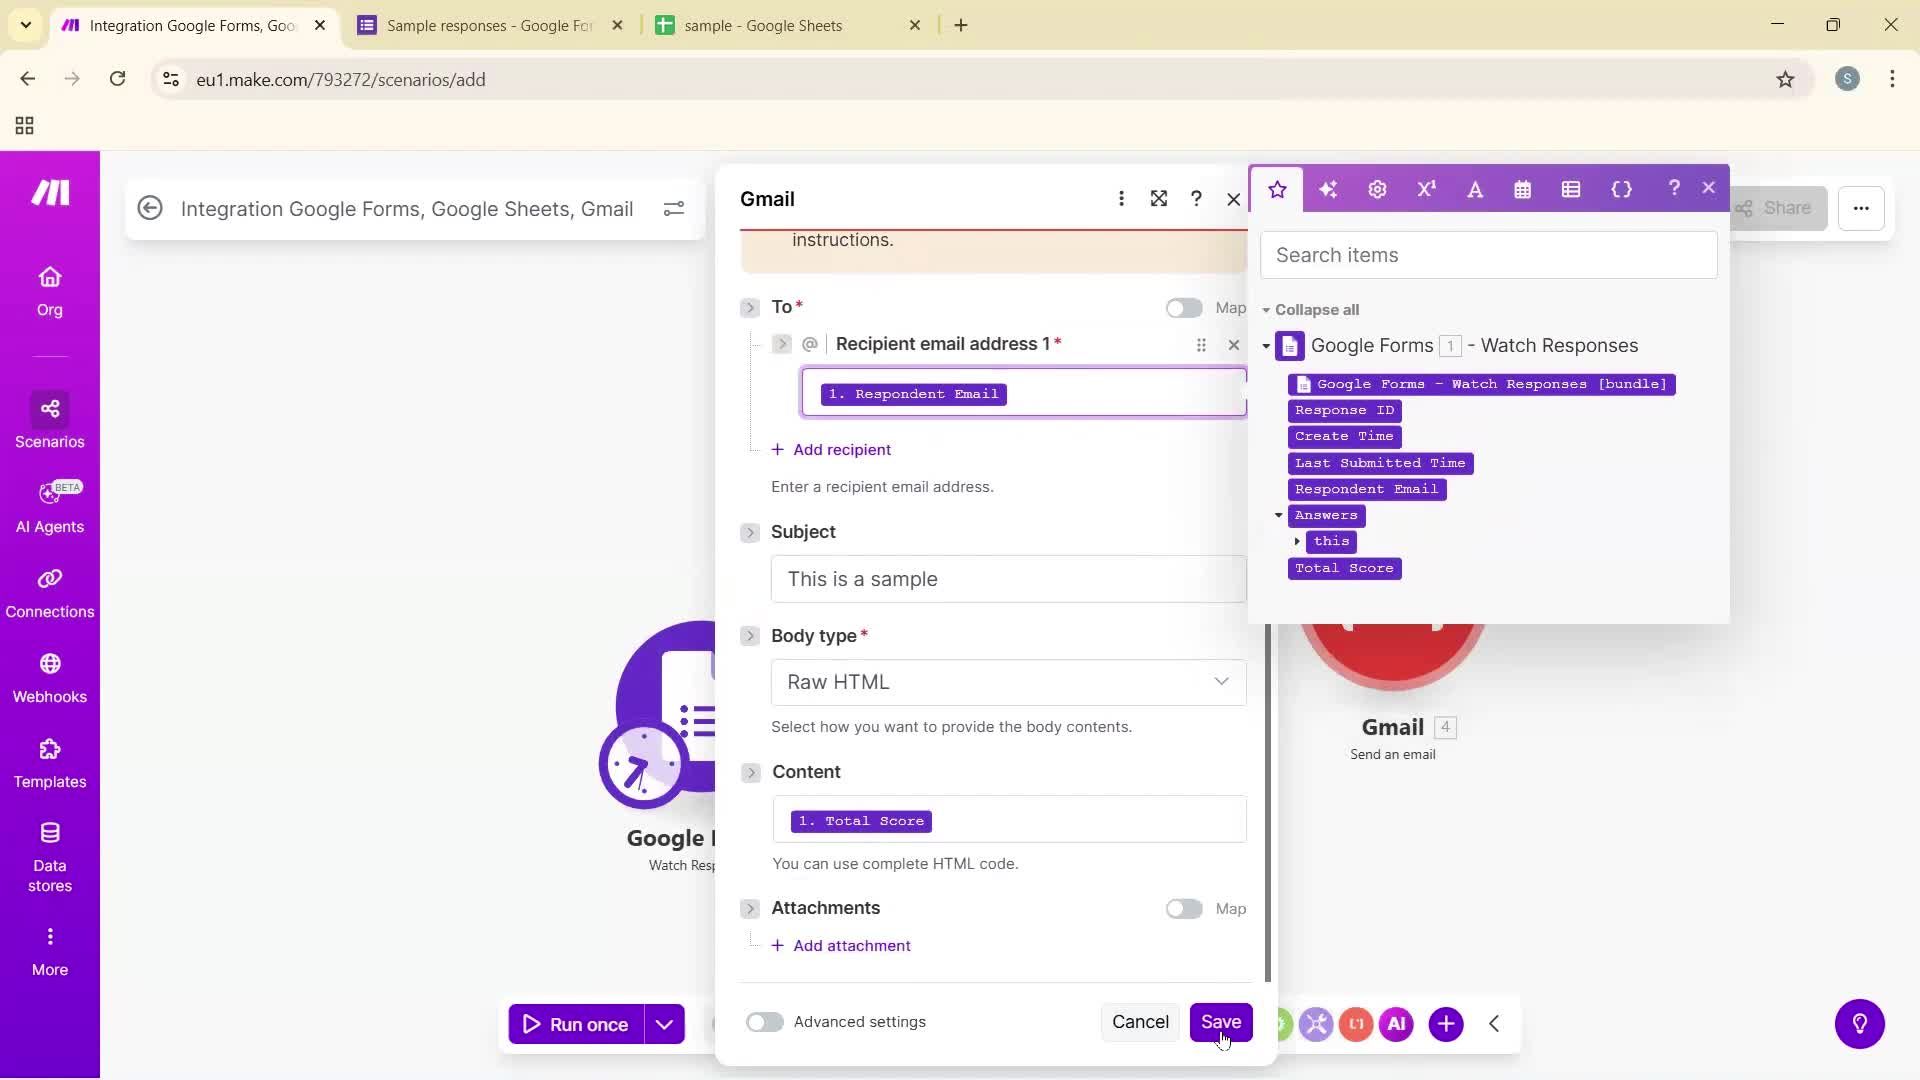Image resolution: width=1920 pixels, height=1080 pixels.
Task: Open the settings gear in the mapping panel
Action: [x=1377, y=188]
